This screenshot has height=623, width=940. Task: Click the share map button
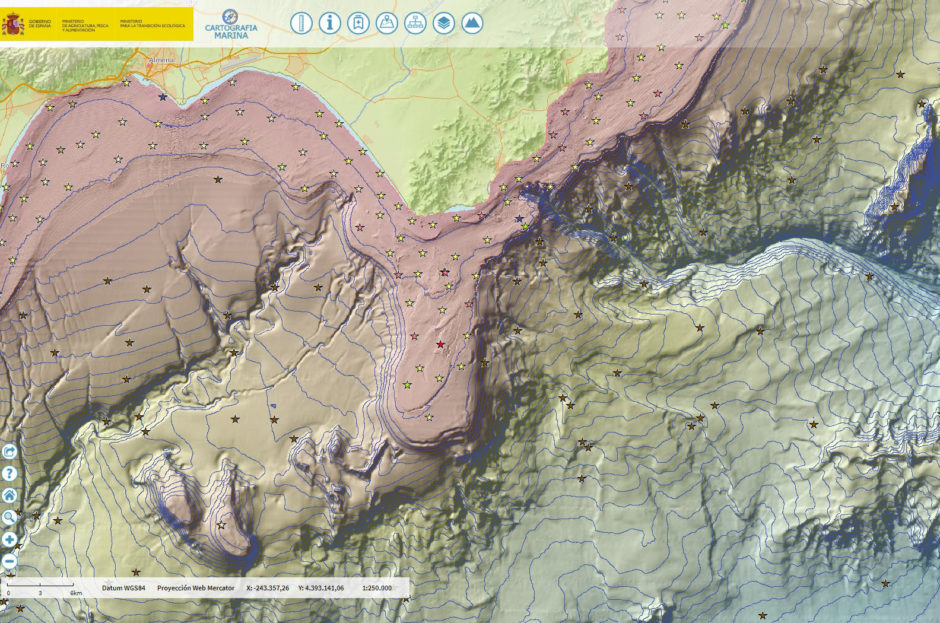(10, 452)
